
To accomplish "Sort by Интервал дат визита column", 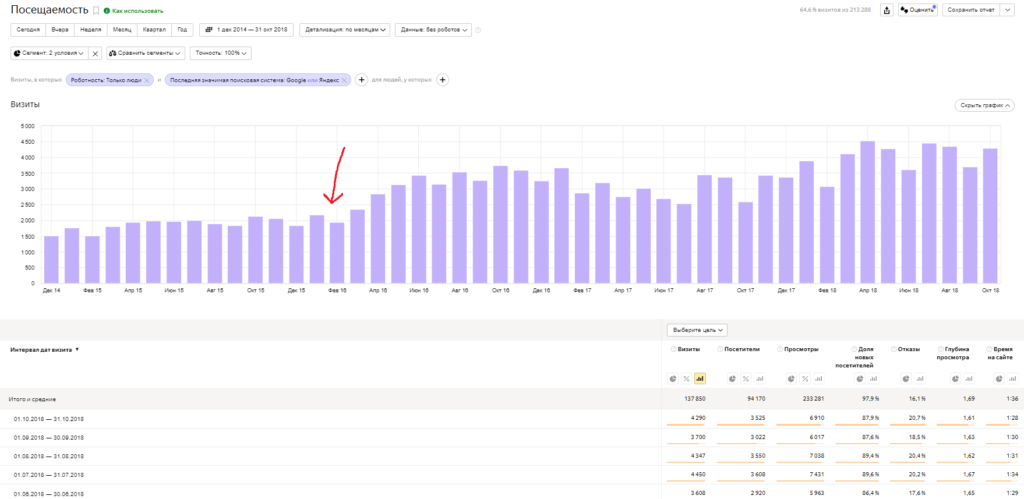I will tap(44, 349).
